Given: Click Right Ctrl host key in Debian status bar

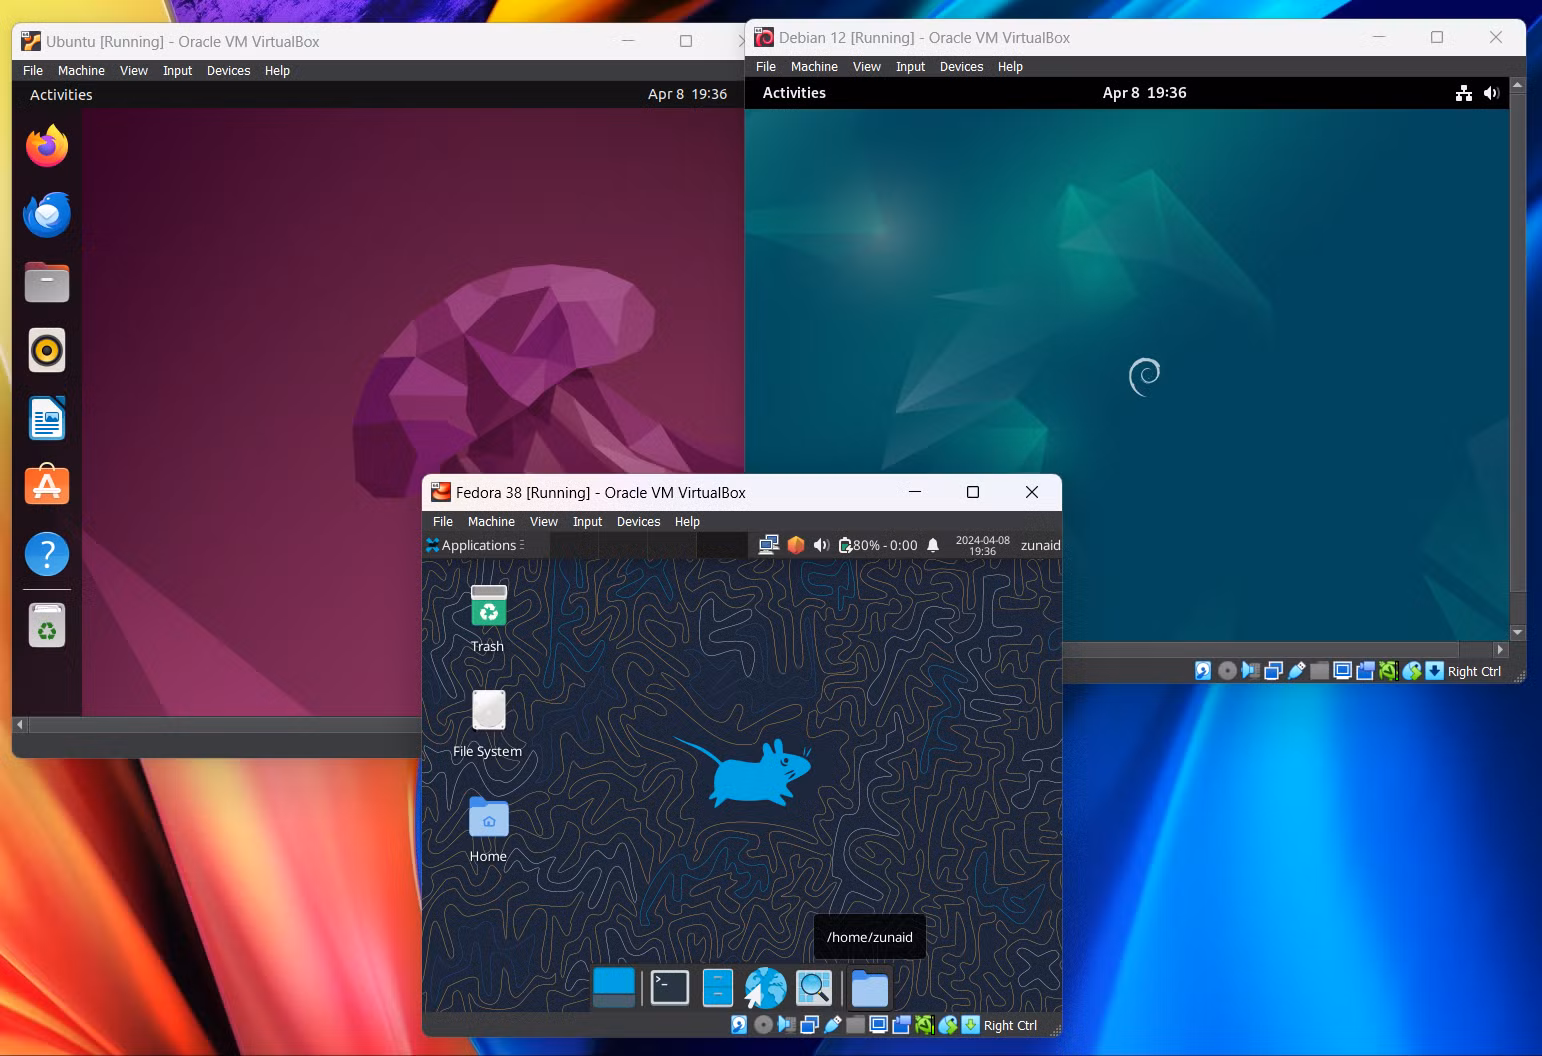Looking at the screenshot, I should click(x=1474, y=672).
